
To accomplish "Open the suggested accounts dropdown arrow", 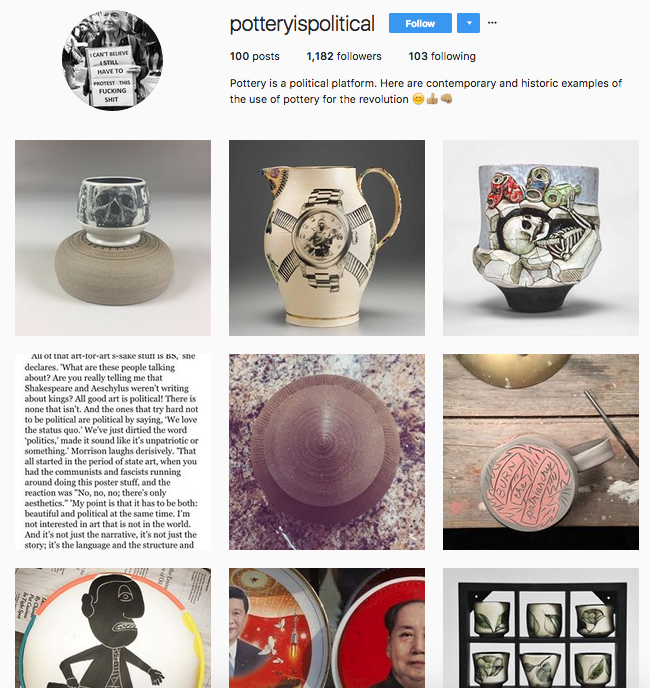I will tap(468, 23).
